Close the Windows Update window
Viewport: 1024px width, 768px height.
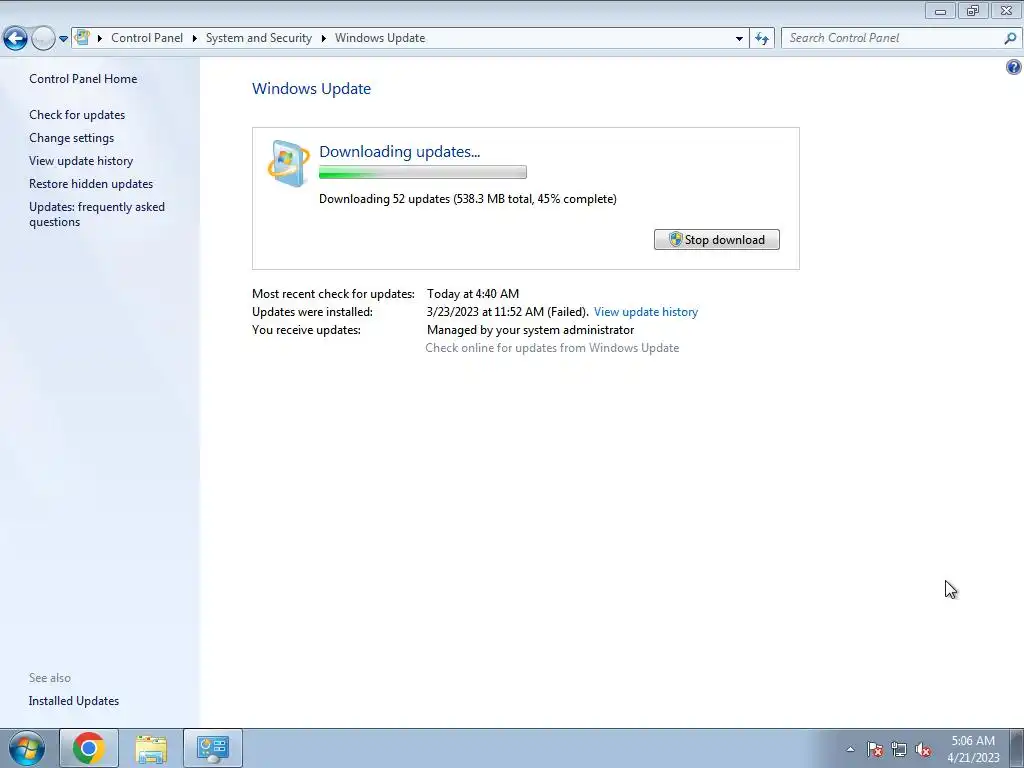(x=1006, y=10)
